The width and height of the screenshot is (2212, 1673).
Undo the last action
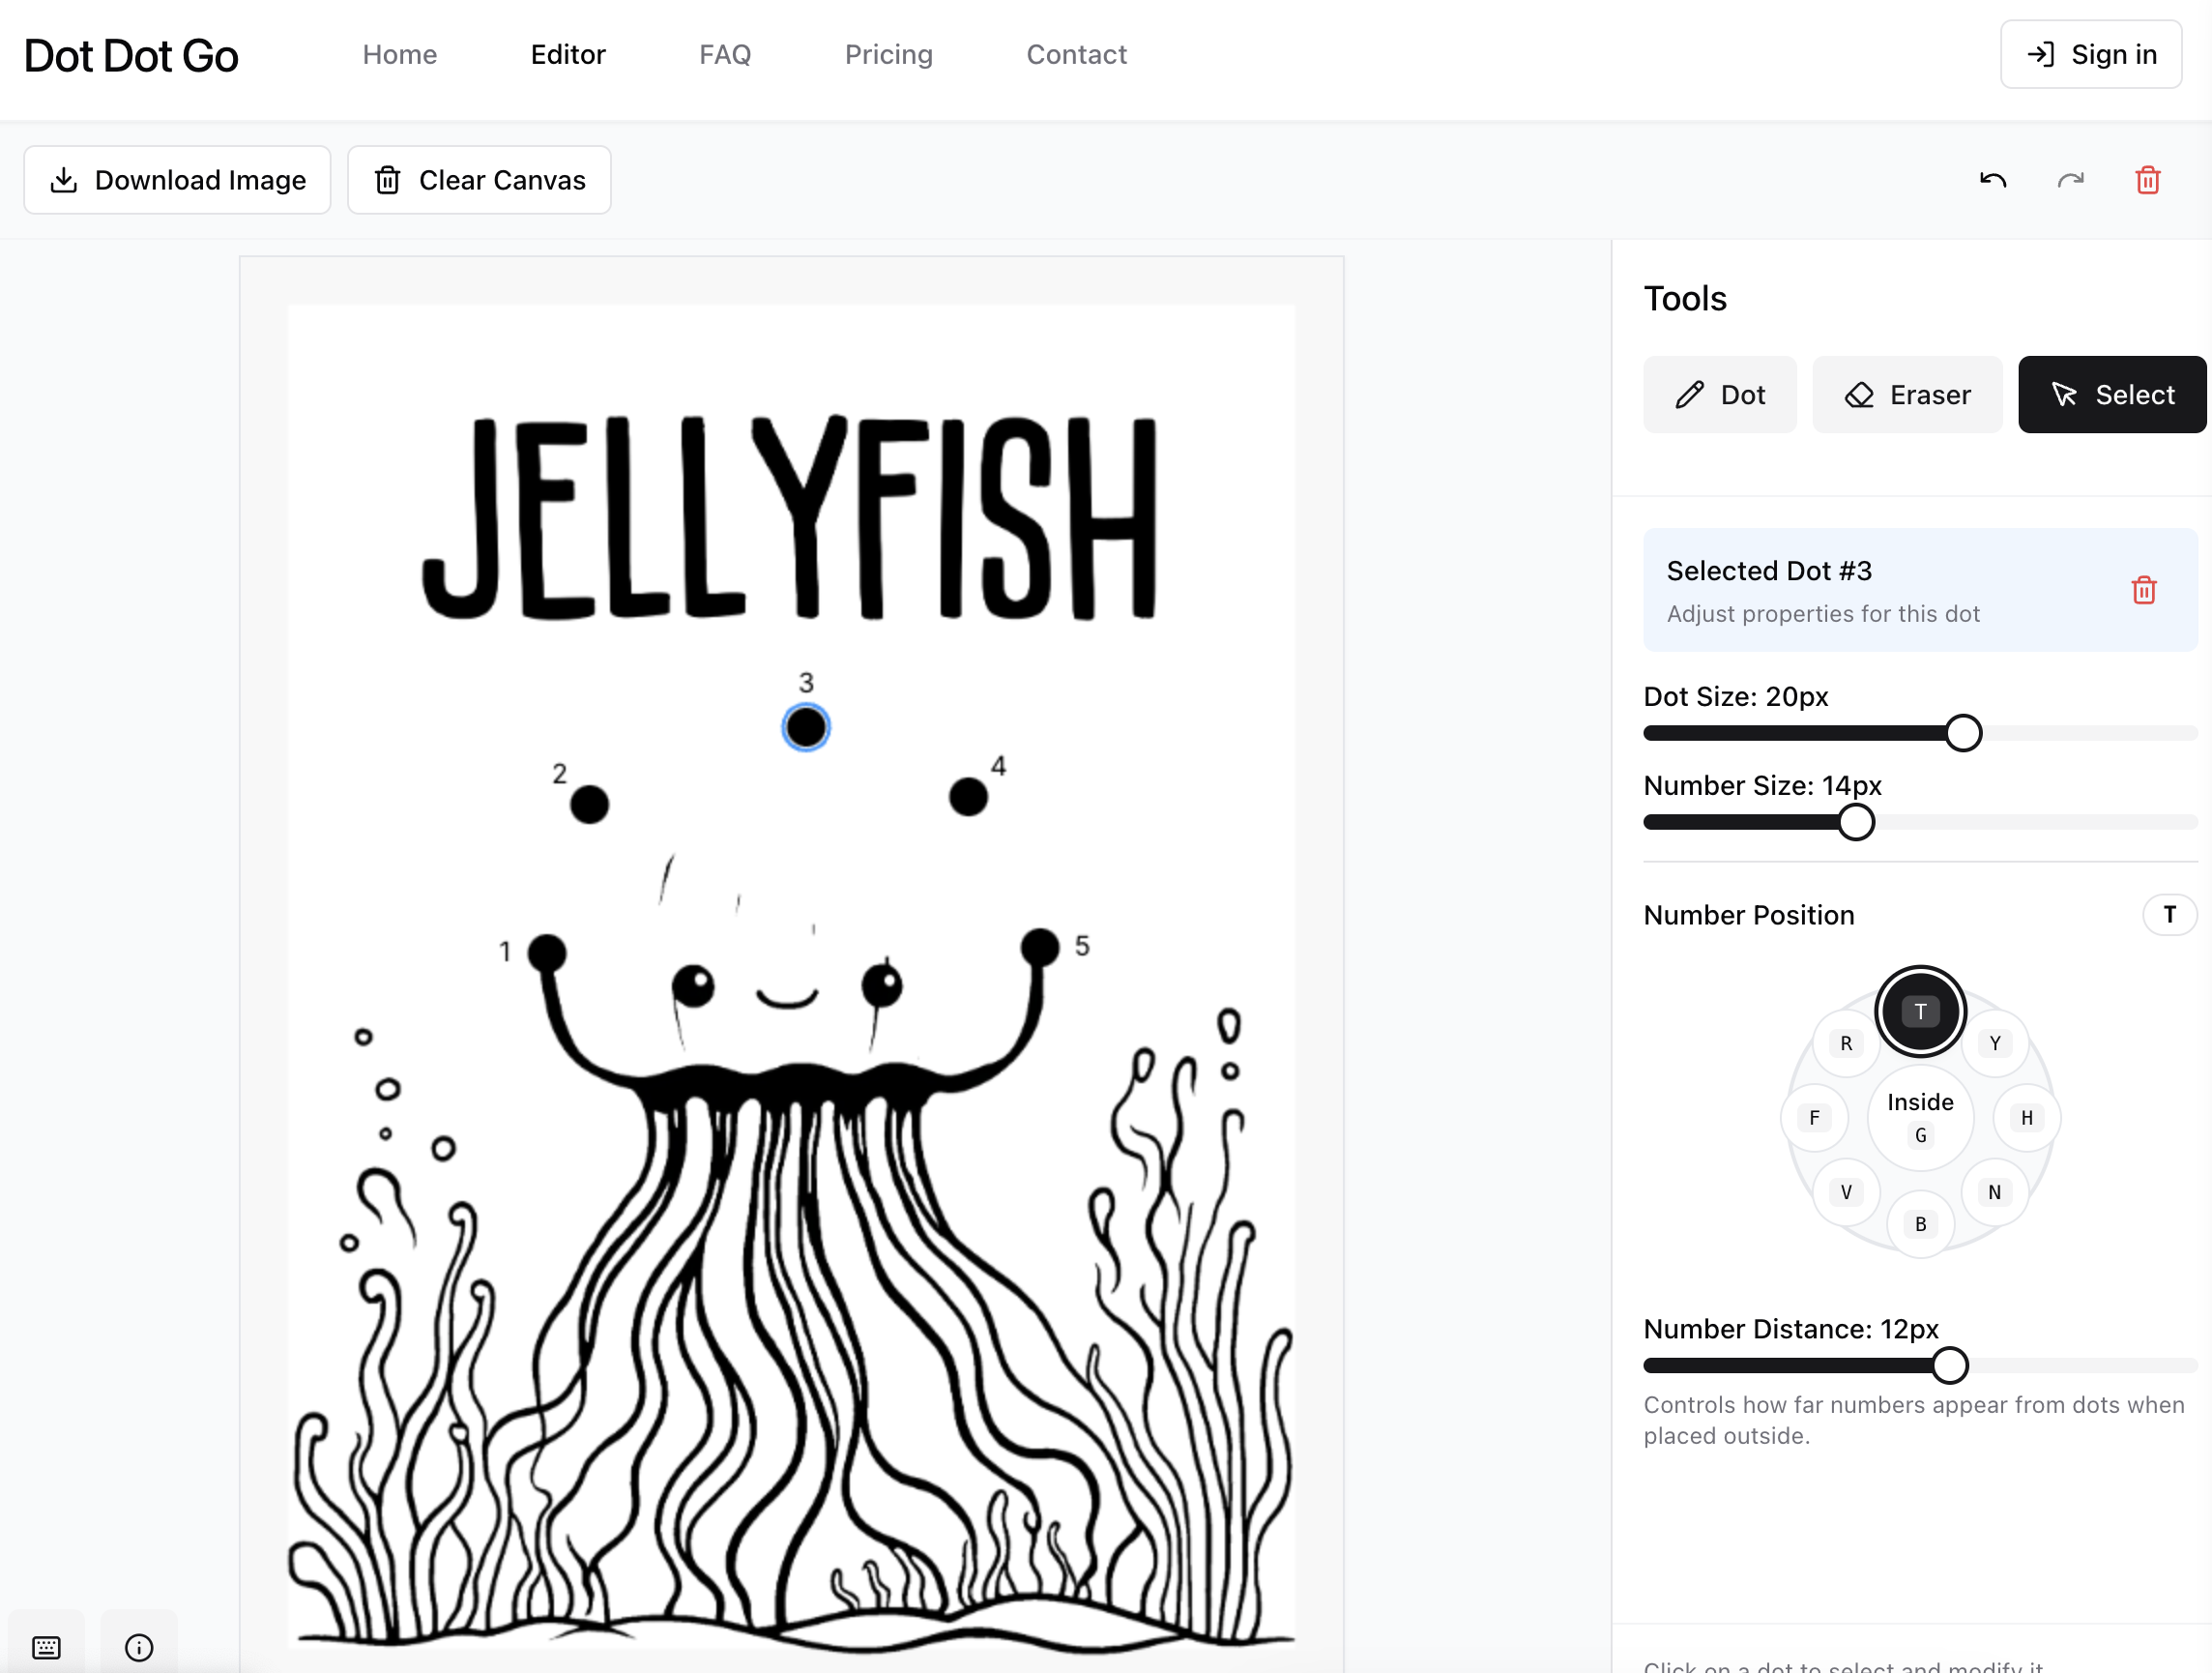[1991, 180]
